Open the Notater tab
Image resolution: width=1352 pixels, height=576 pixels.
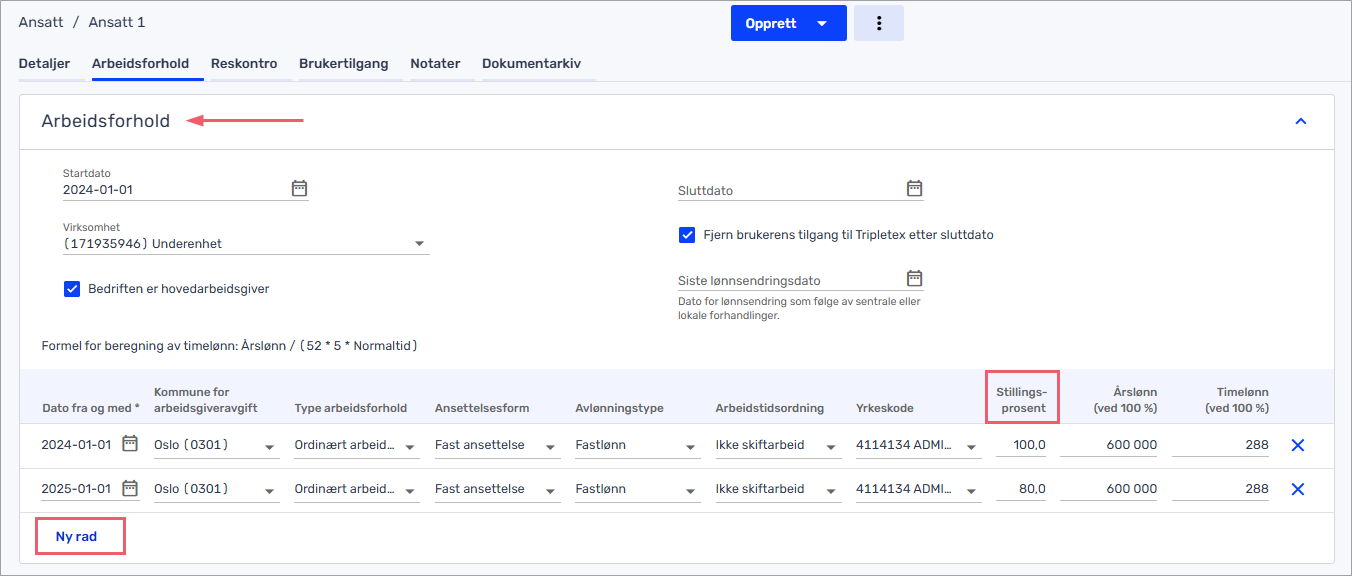click(x=435, y=63)
